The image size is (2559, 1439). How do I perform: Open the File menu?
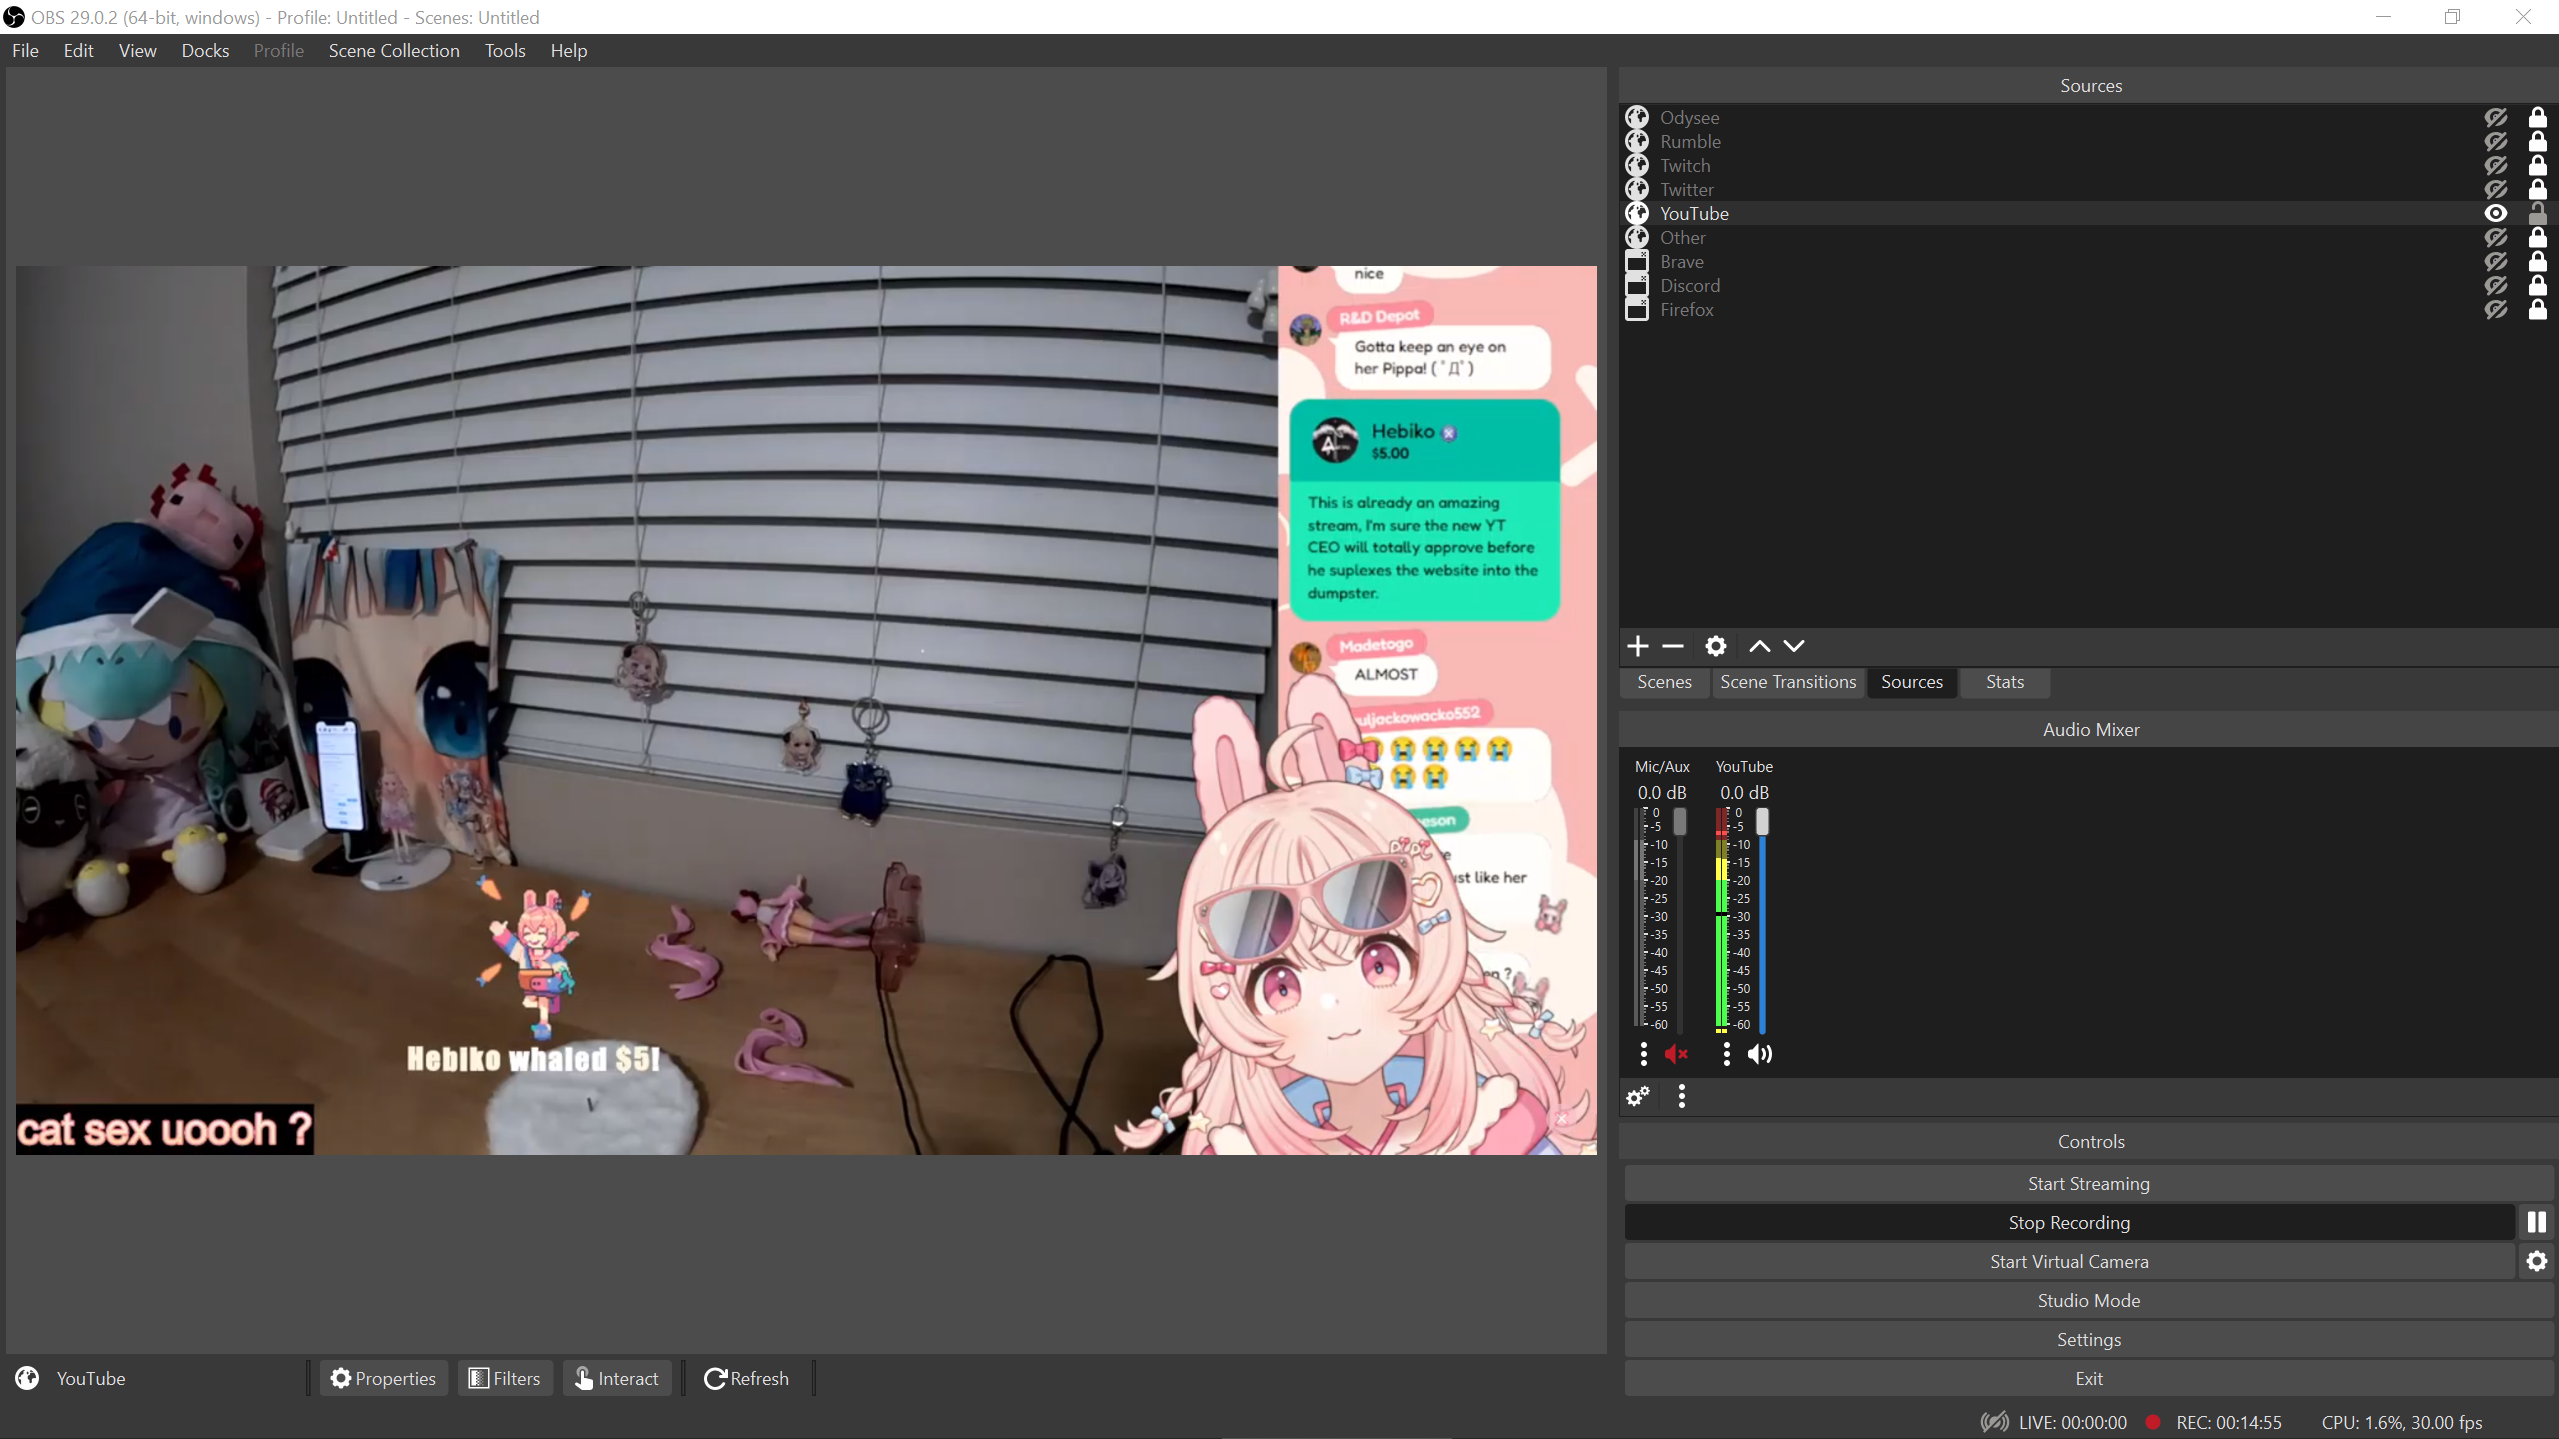[x=26, y=50]
